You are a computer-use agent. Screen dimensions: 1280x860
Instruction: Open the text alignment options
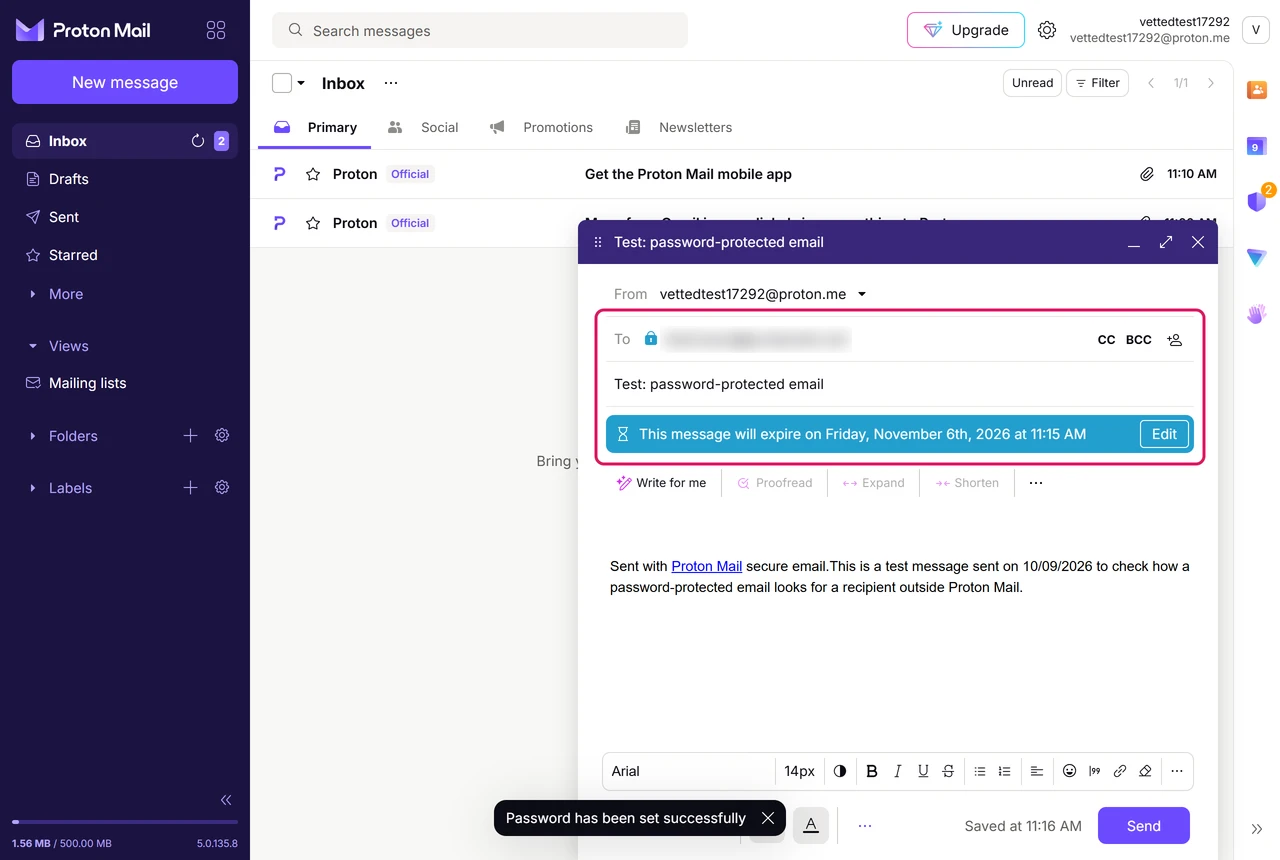[1037, 771]
